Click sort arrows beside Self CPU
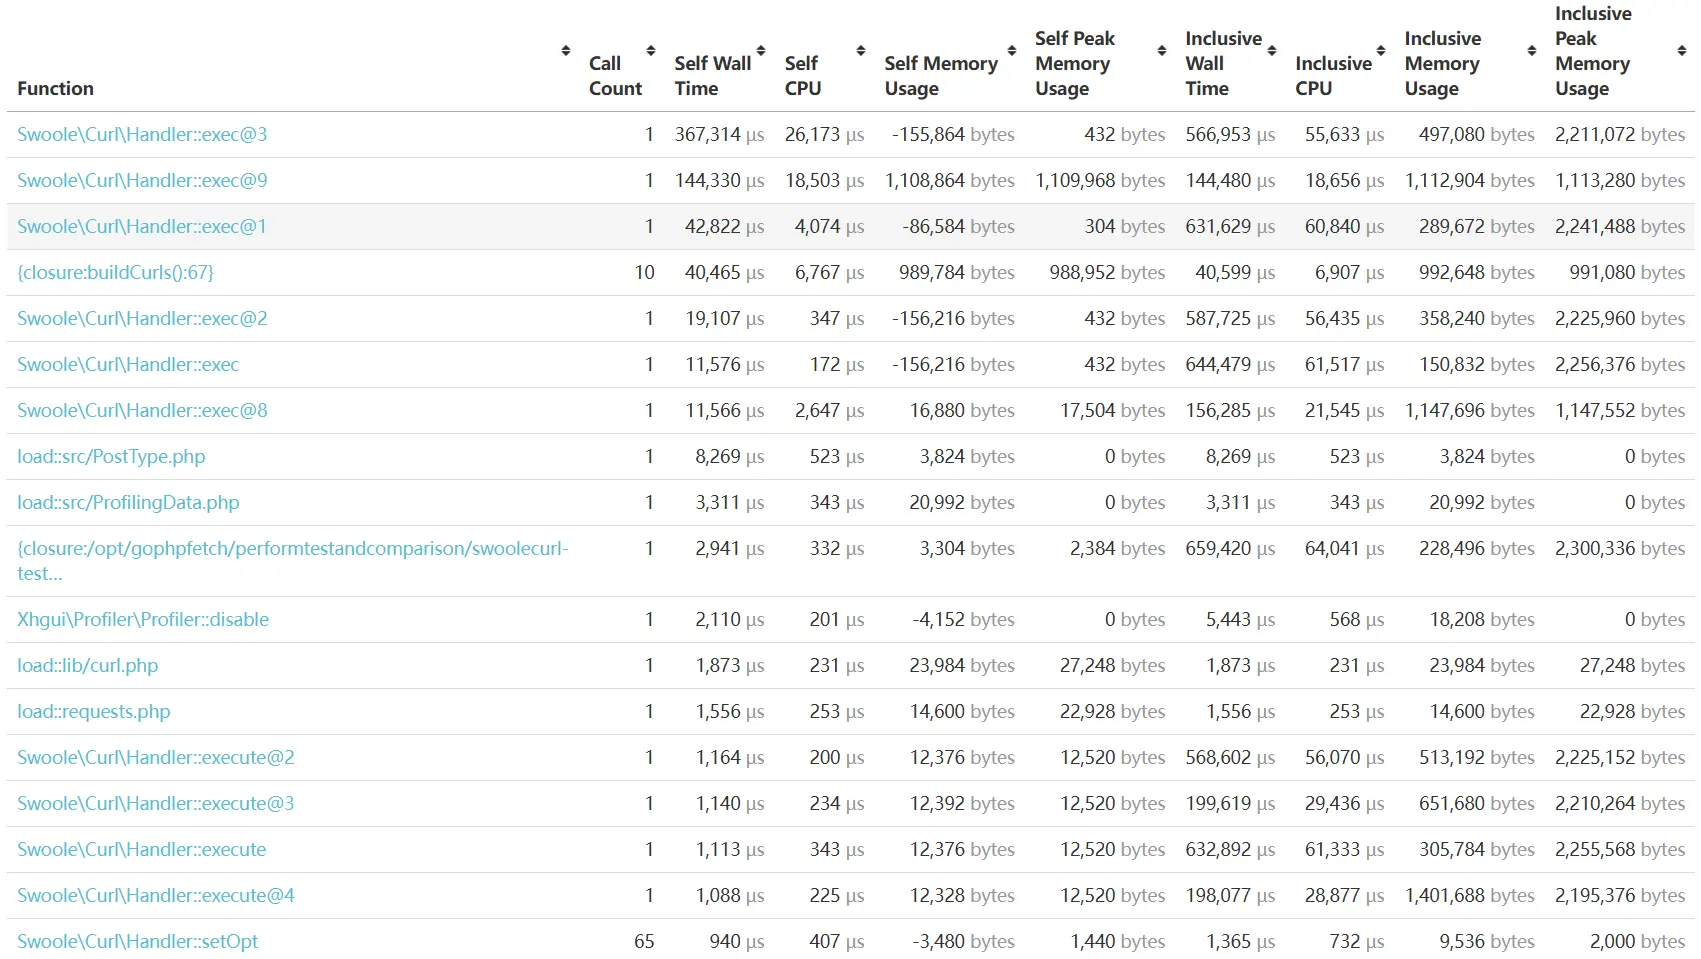Image resolution: width=1701 pixels, height=959 pixels. 860,51
